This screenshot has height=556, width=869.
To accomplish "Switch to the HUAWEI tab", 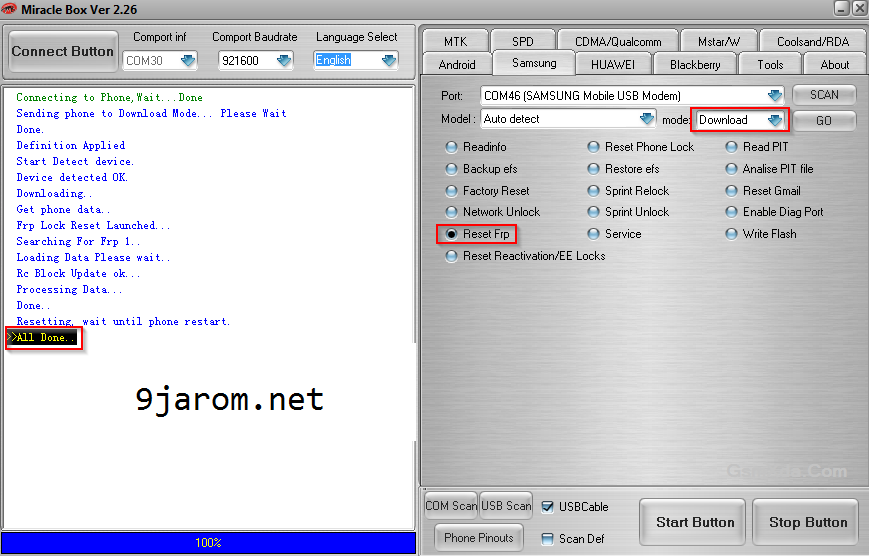I will pos(612,64).
